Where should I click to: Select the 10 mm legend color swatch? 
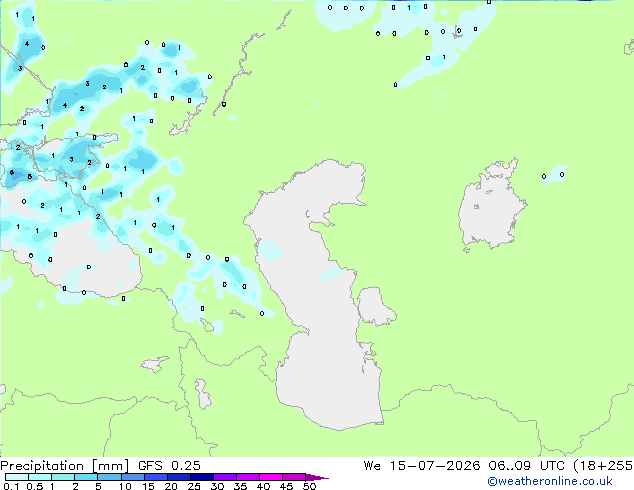click(x=132, y=477)
